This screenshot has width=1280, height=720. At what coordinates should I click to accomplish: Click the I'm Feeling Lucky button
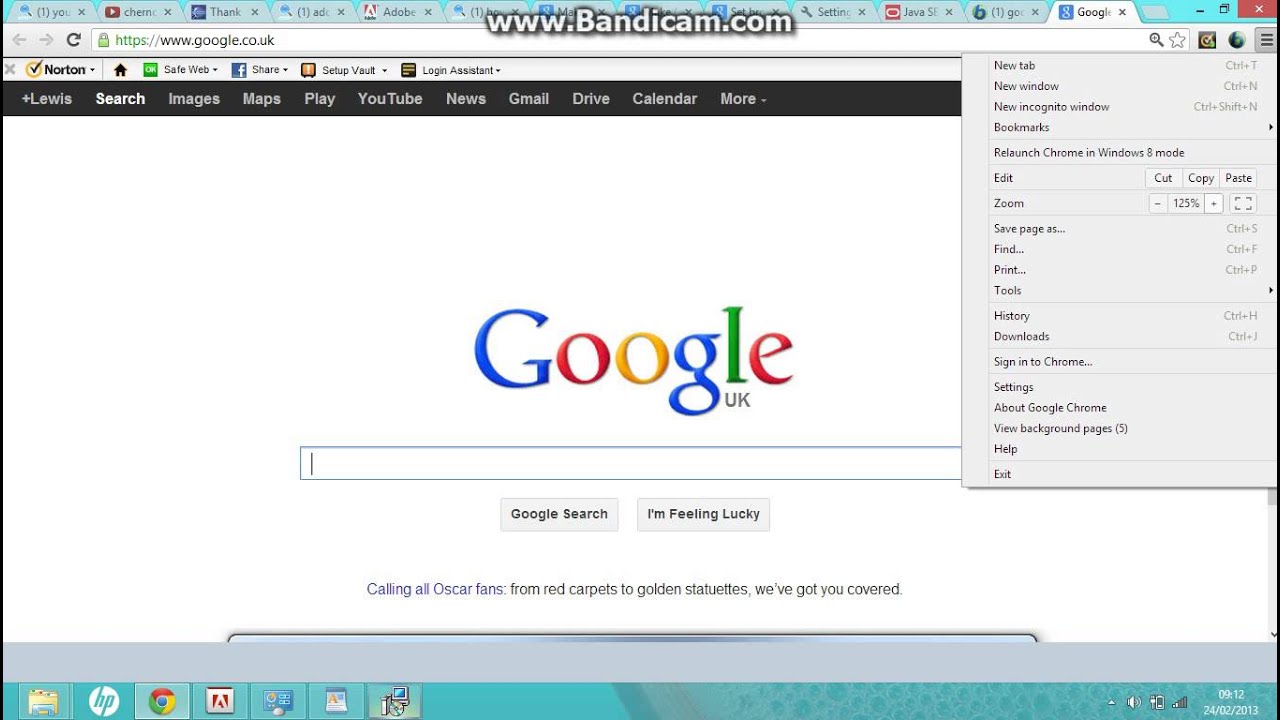(703, 514)
